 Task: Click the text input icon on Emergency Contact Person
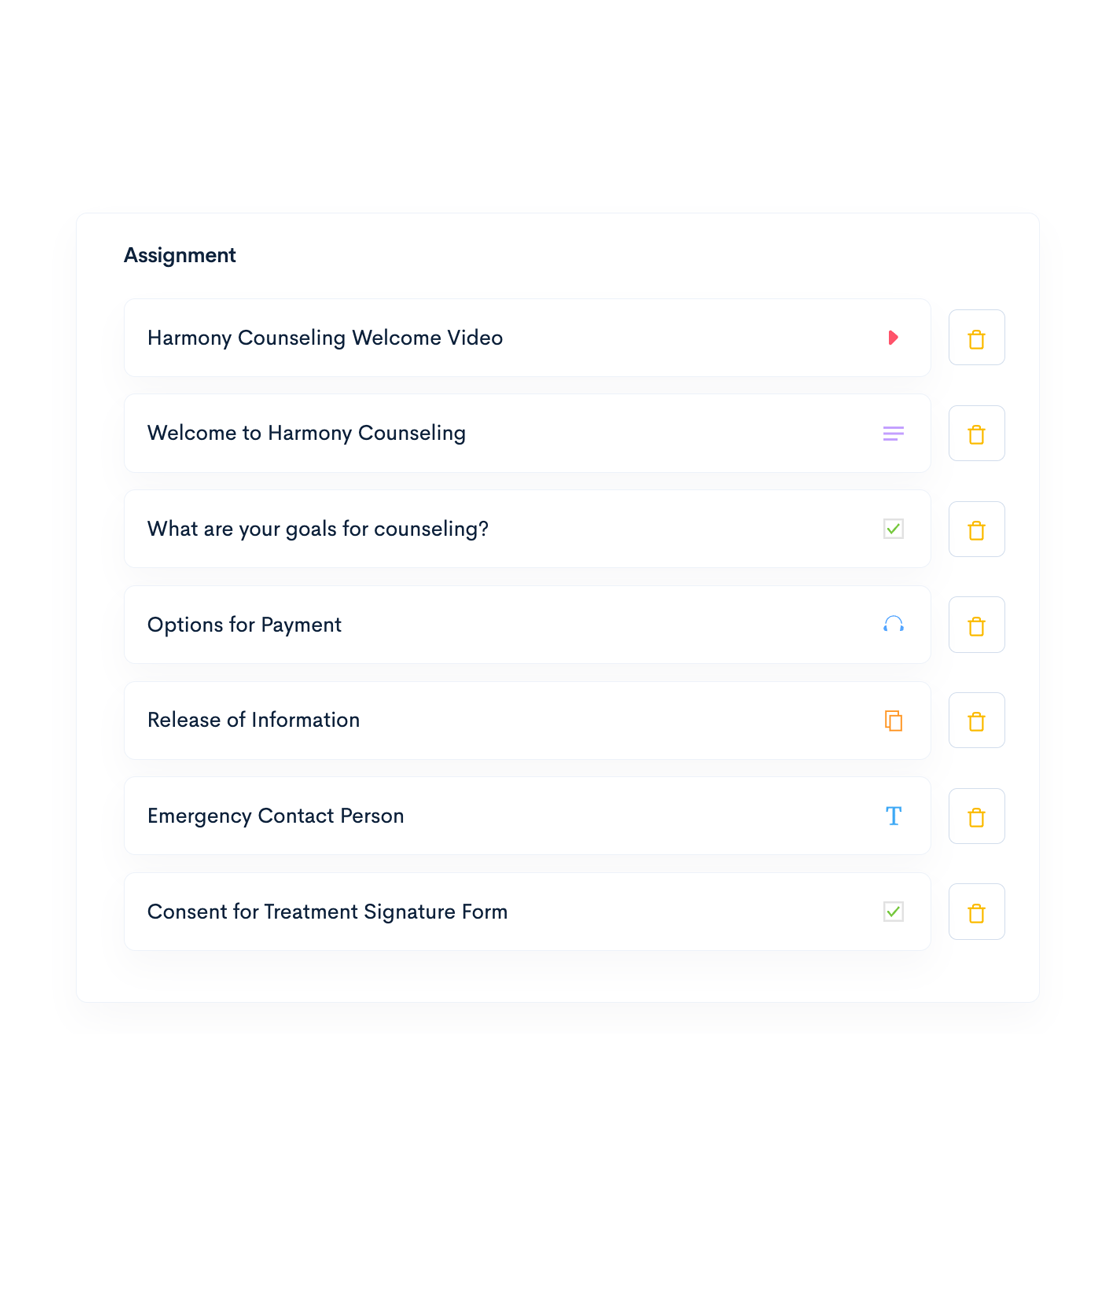point(893,816)
